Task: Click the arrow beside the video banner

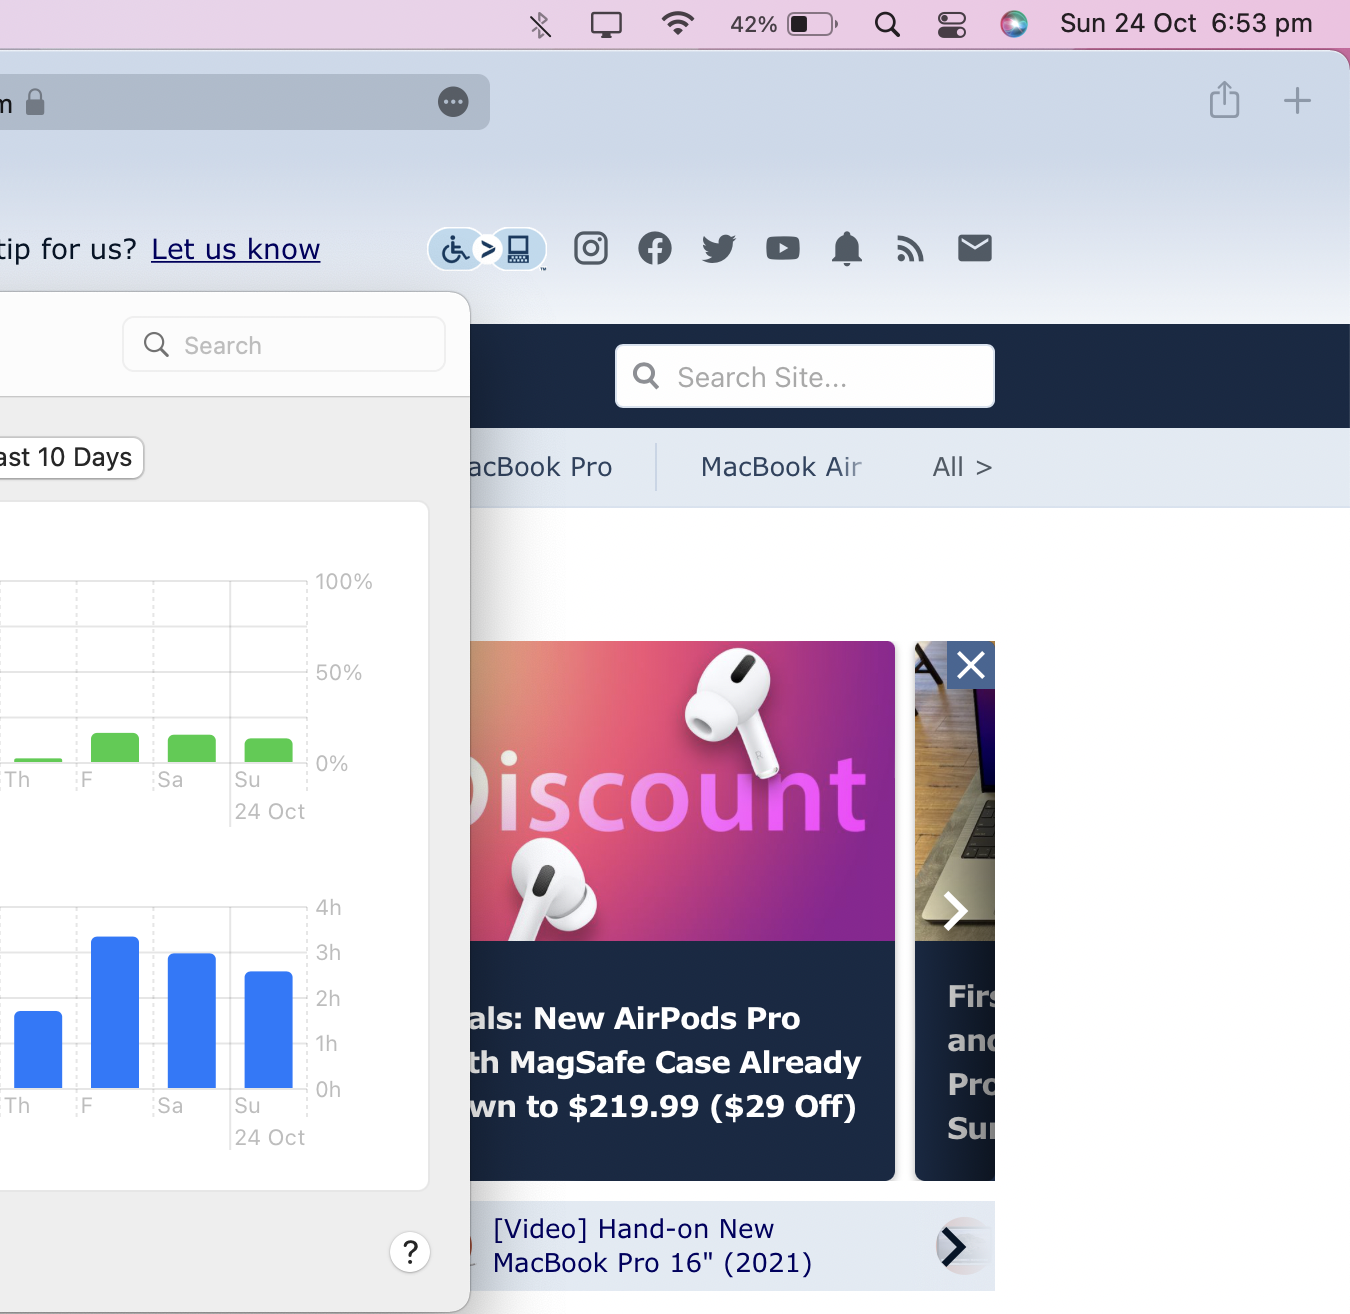Action: coord(954,1246)
